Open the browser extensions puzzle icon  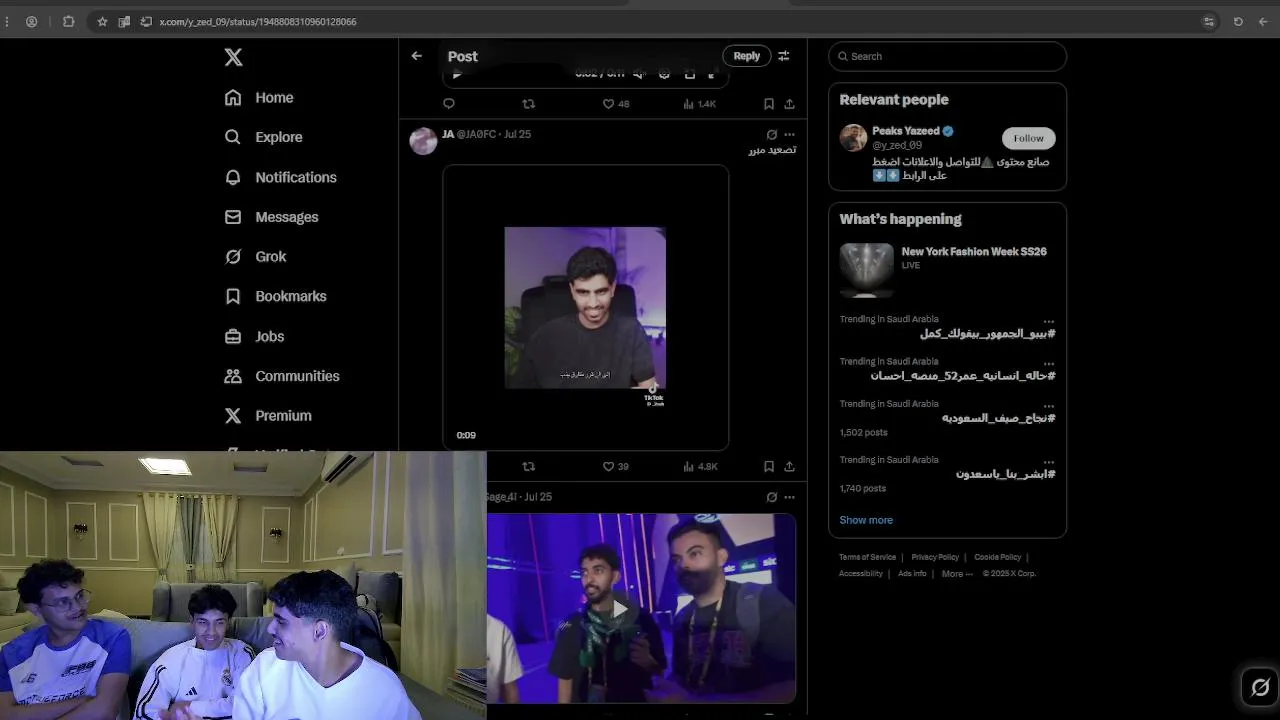click(x=68, y=21)
